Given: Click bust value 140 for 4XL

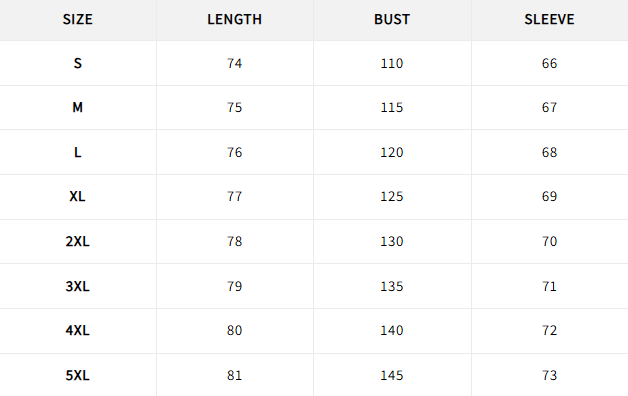Looking at the screenshot, I should coord(392,330).
